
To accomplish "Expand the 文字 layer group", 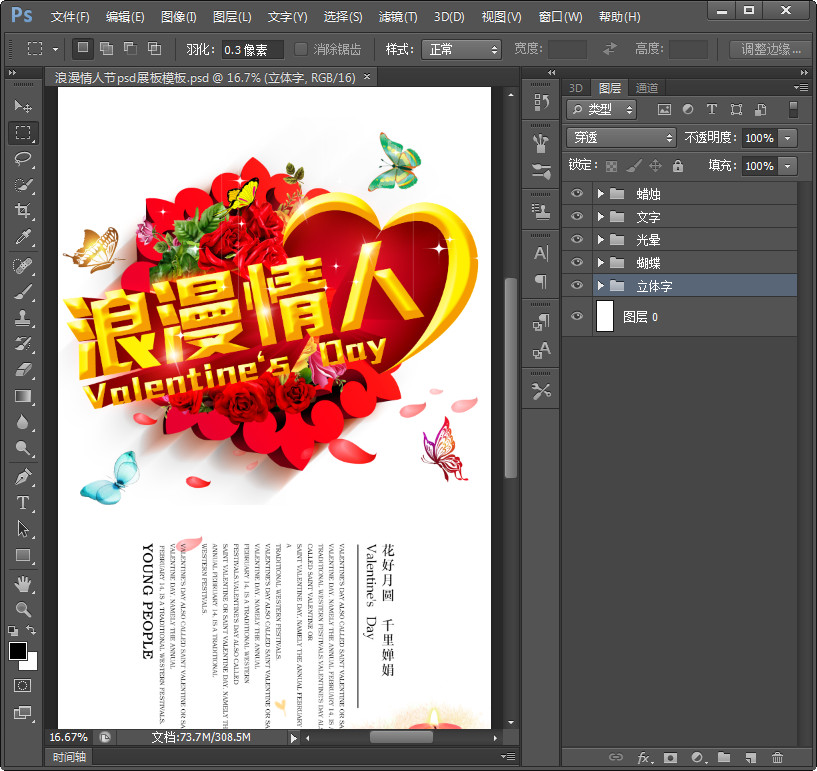I will tap(600, 217).
